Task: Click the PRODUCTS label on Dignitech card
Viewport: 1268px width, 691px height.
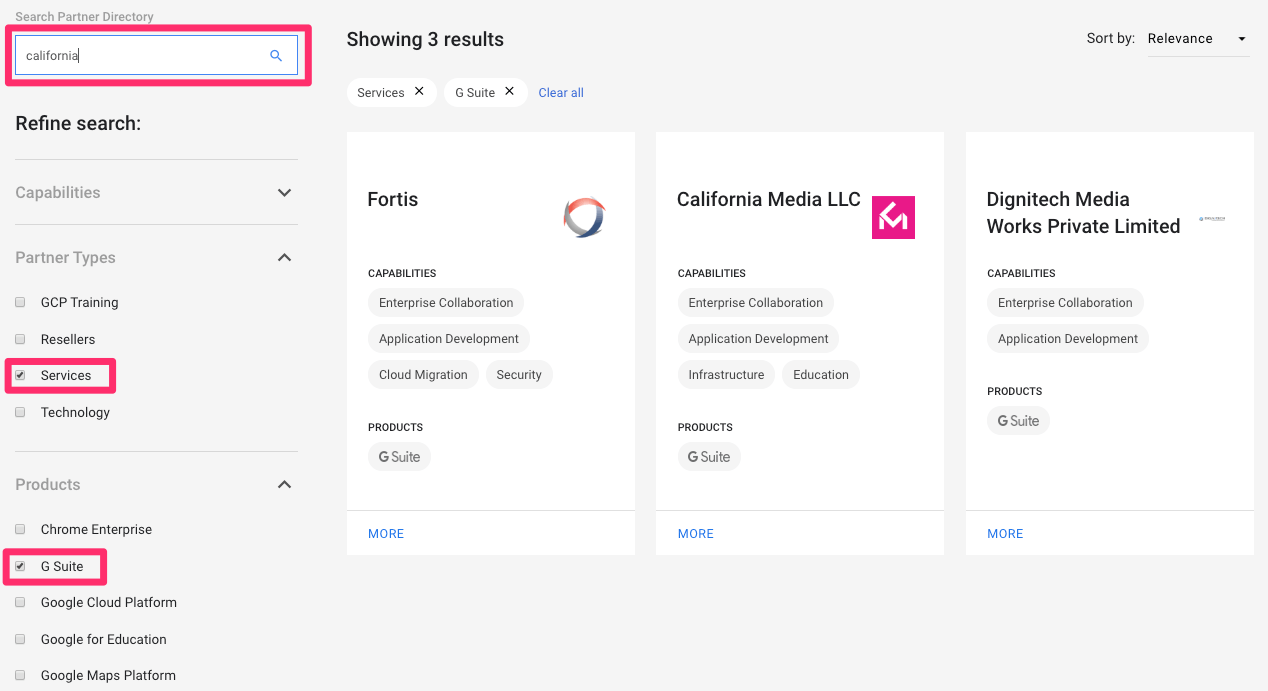Action: tap(1015, 391)
